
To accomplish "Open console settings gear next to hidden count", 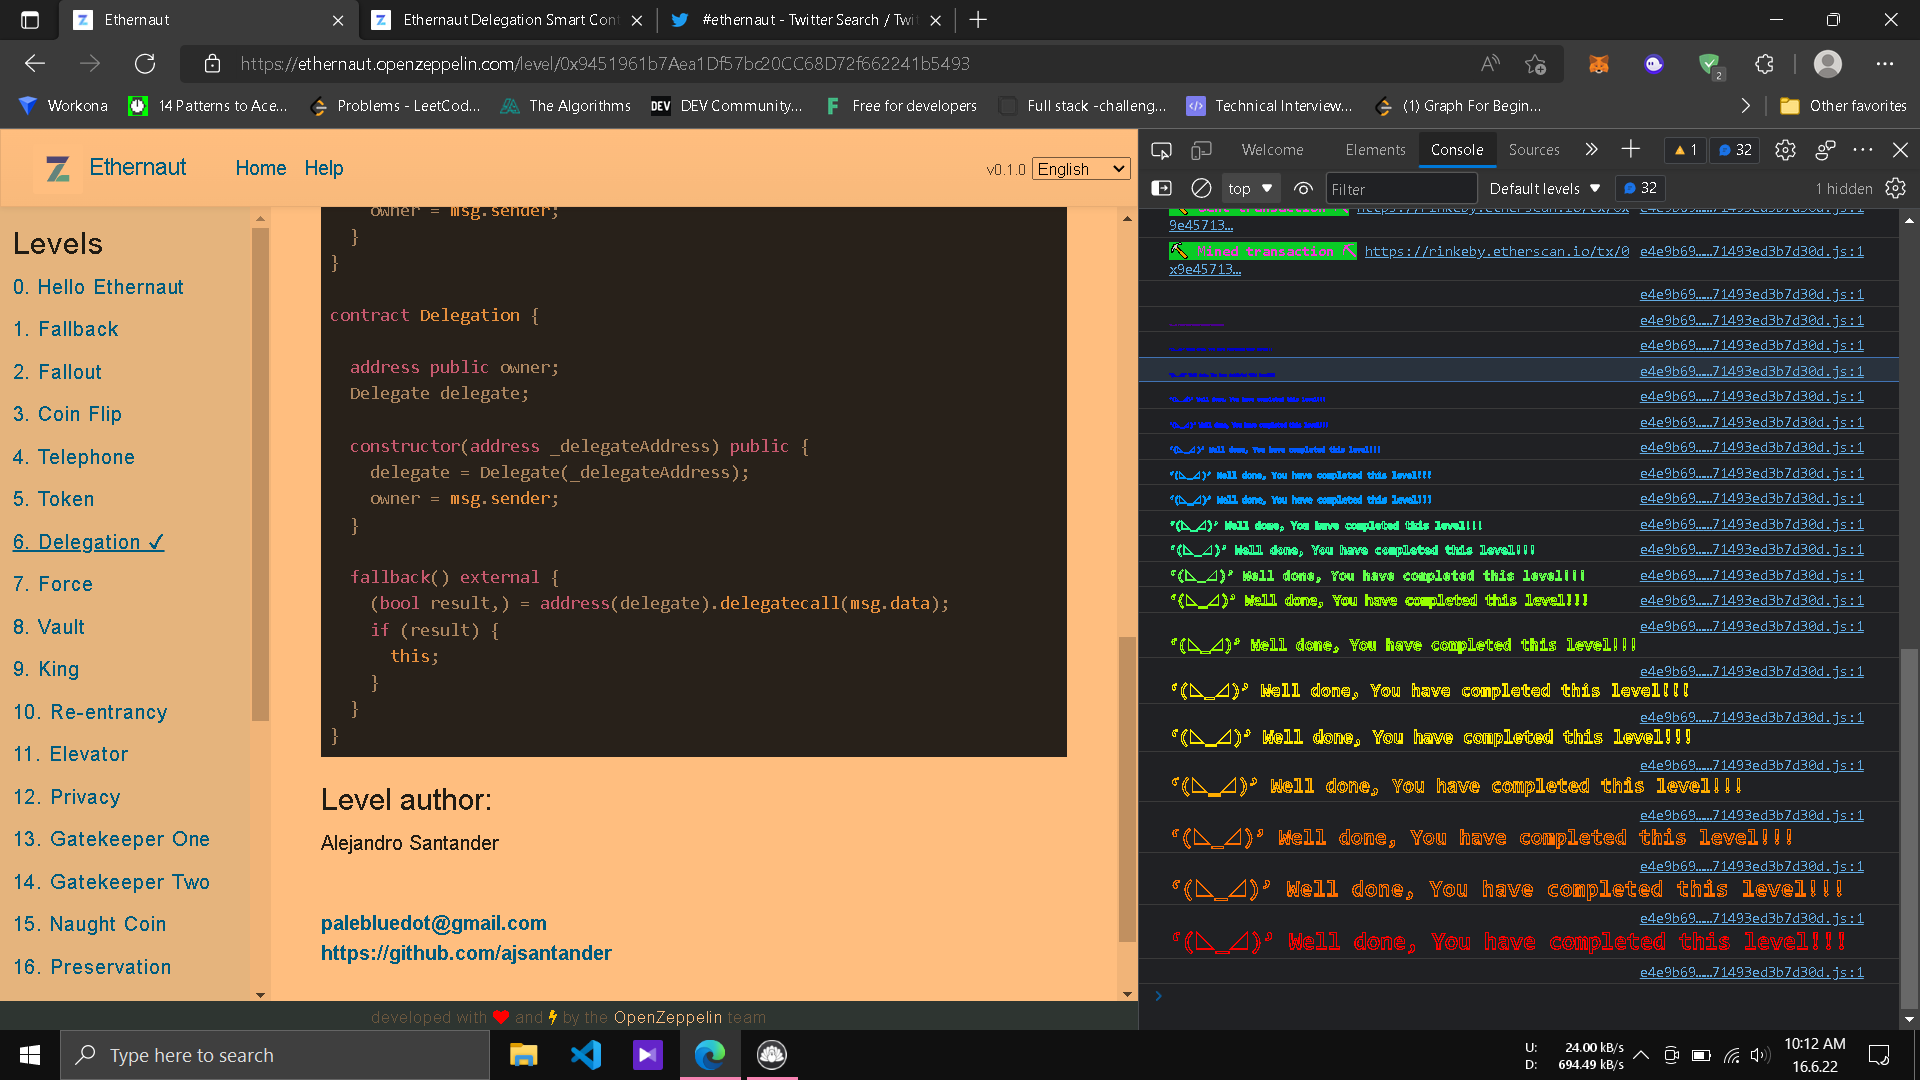I will point(1895,188).
